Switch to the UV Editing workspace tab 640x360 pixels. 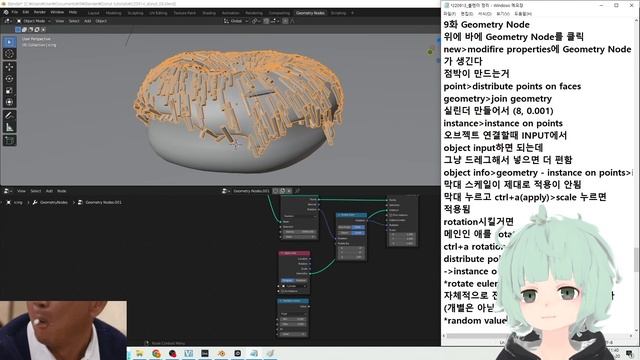pyautogui.click(x=158, y=13)
